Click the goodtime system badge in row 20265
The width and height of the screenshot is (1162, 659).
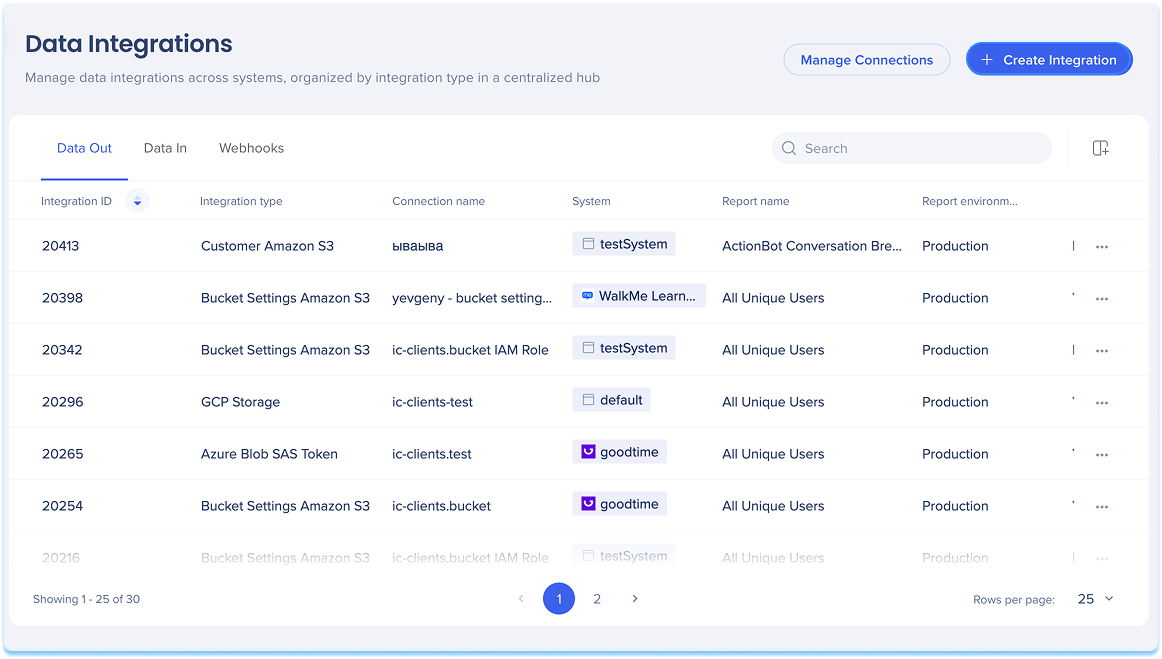(619, 452)
